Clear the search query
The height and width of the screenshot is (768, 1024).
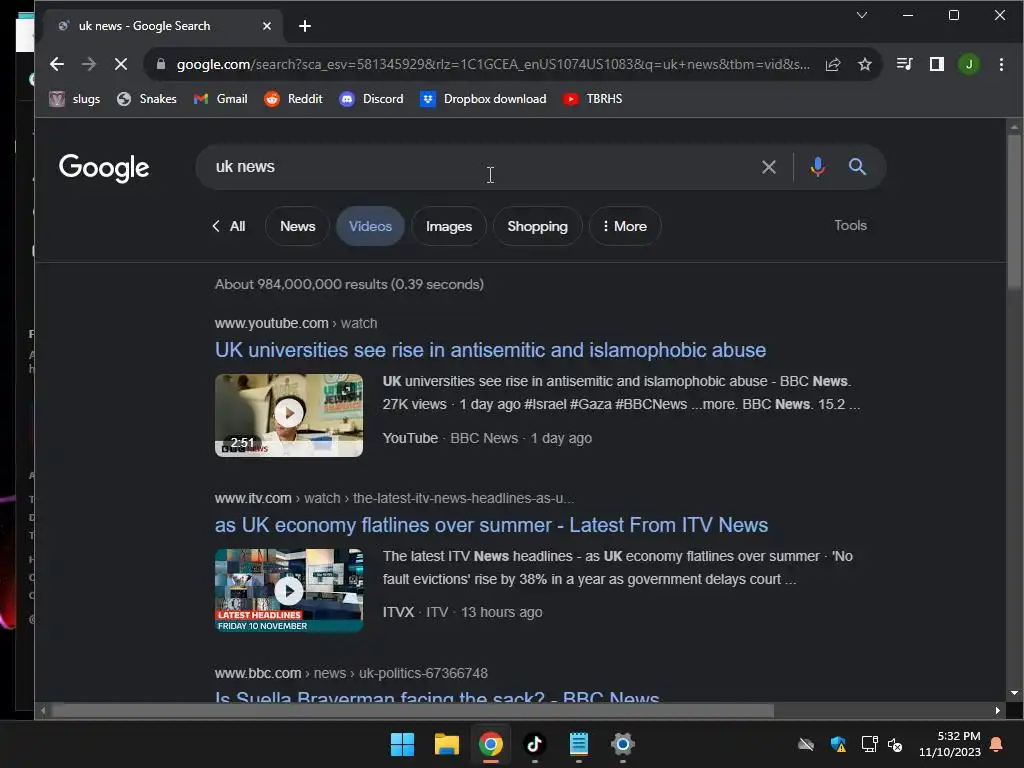click(x=769, y=167)
